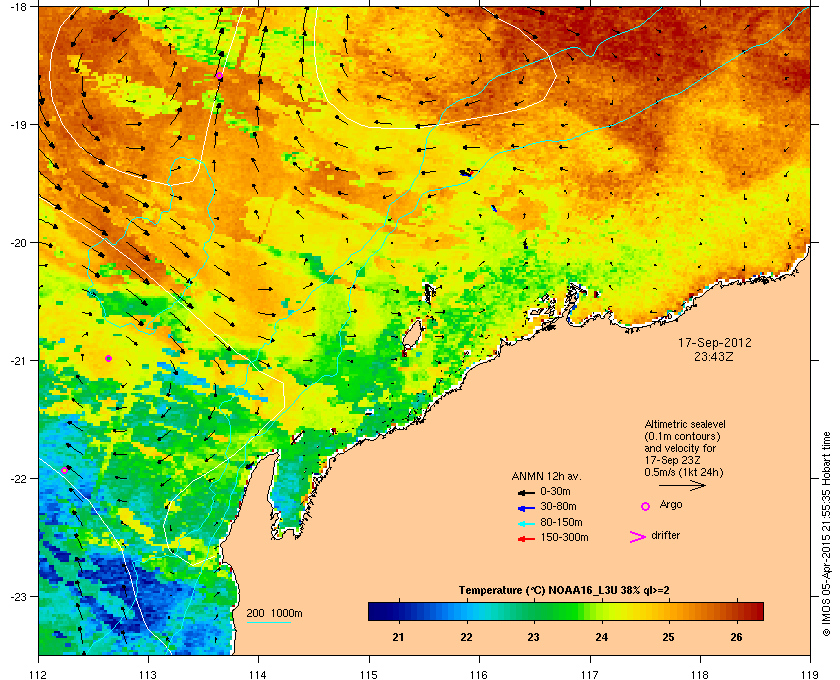Click the longitude axis label 118
Viewport: 840px width, 680px height.
click(700, 674)
